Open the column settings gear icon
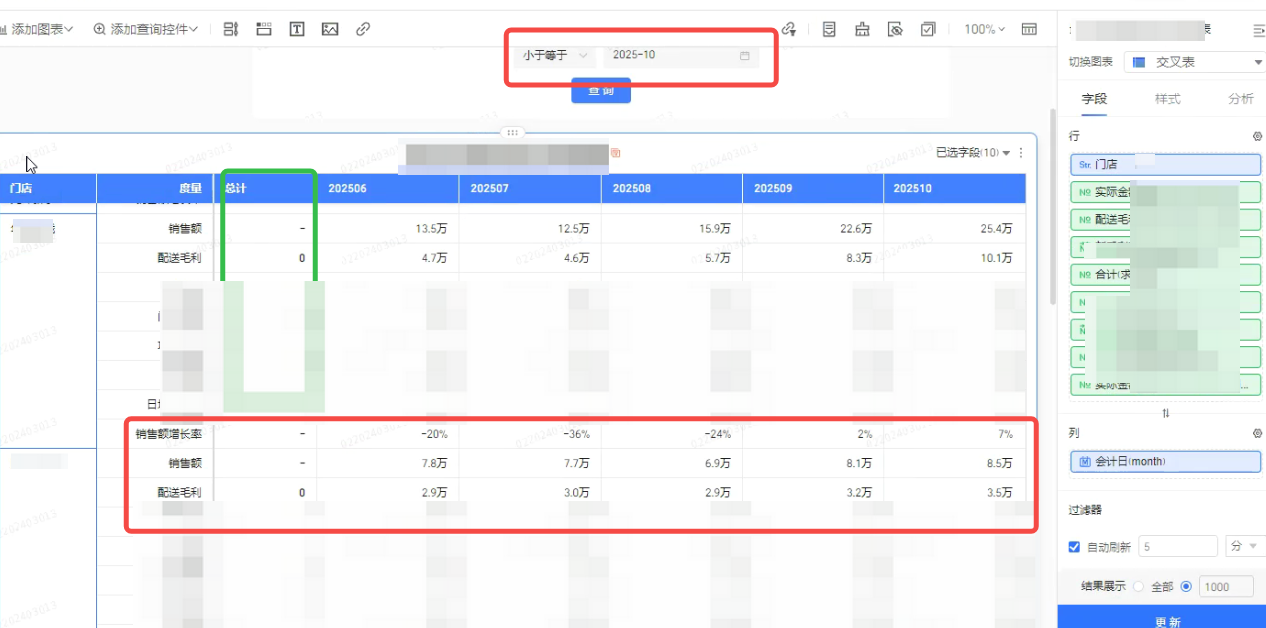This screenshot has height=628, width=1266. coord(1257,434)
